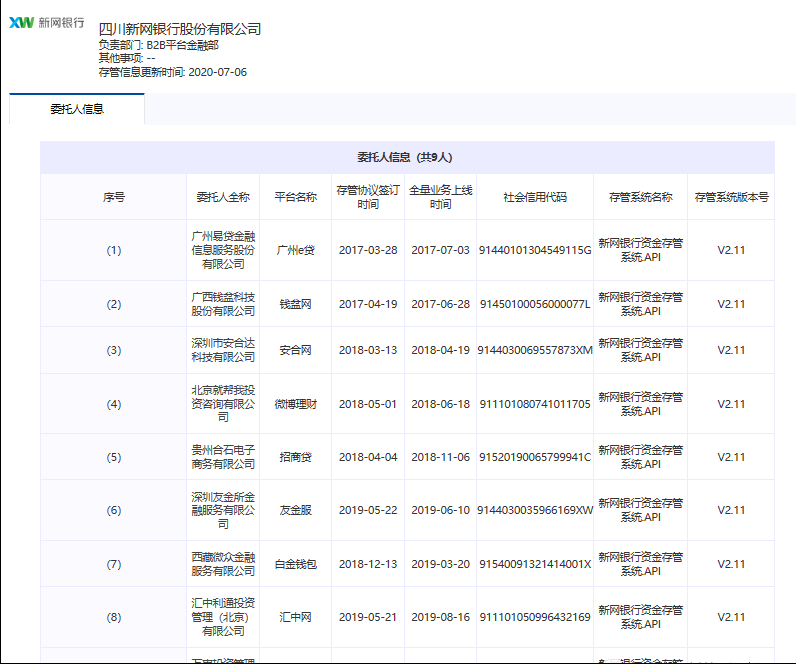Select credit code 911101080741011705
Screen dimensions: 796x664
point(535,404)
